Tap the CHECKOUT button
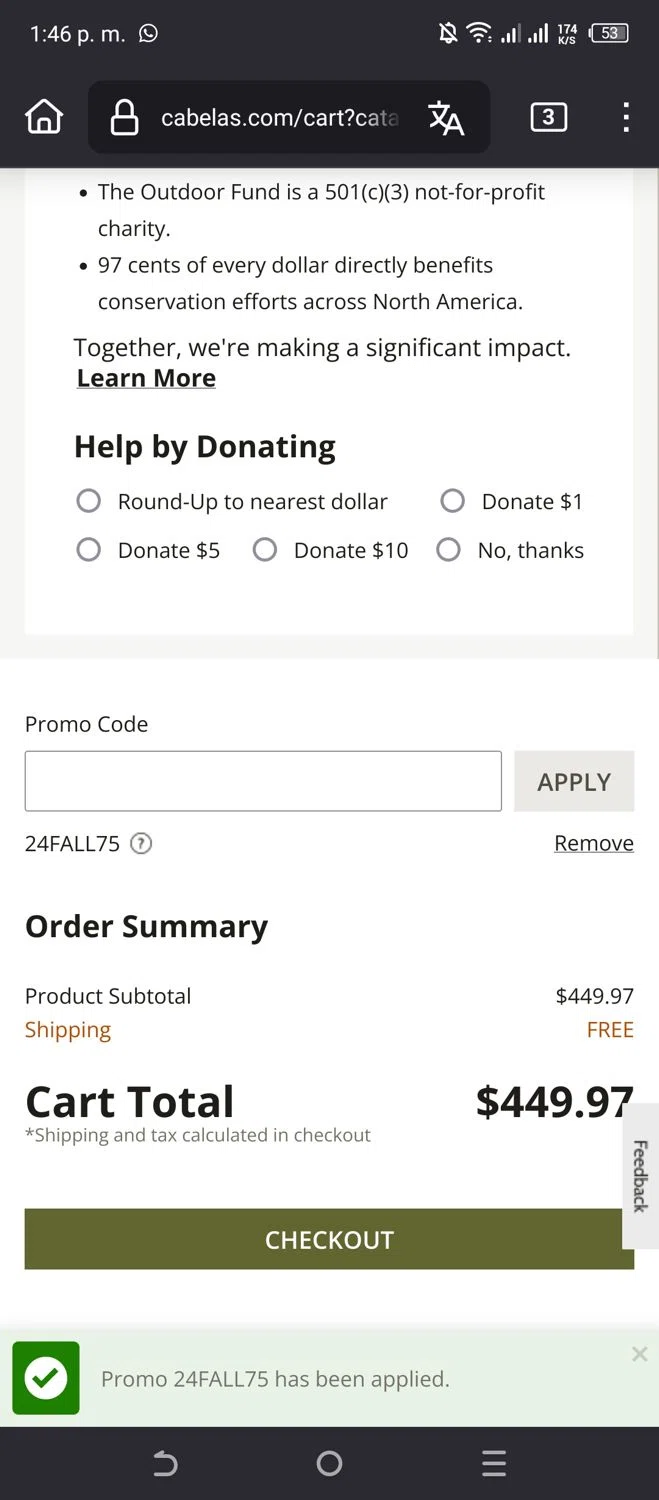This screenshot has width=659, height=1500. (329, 1239)
